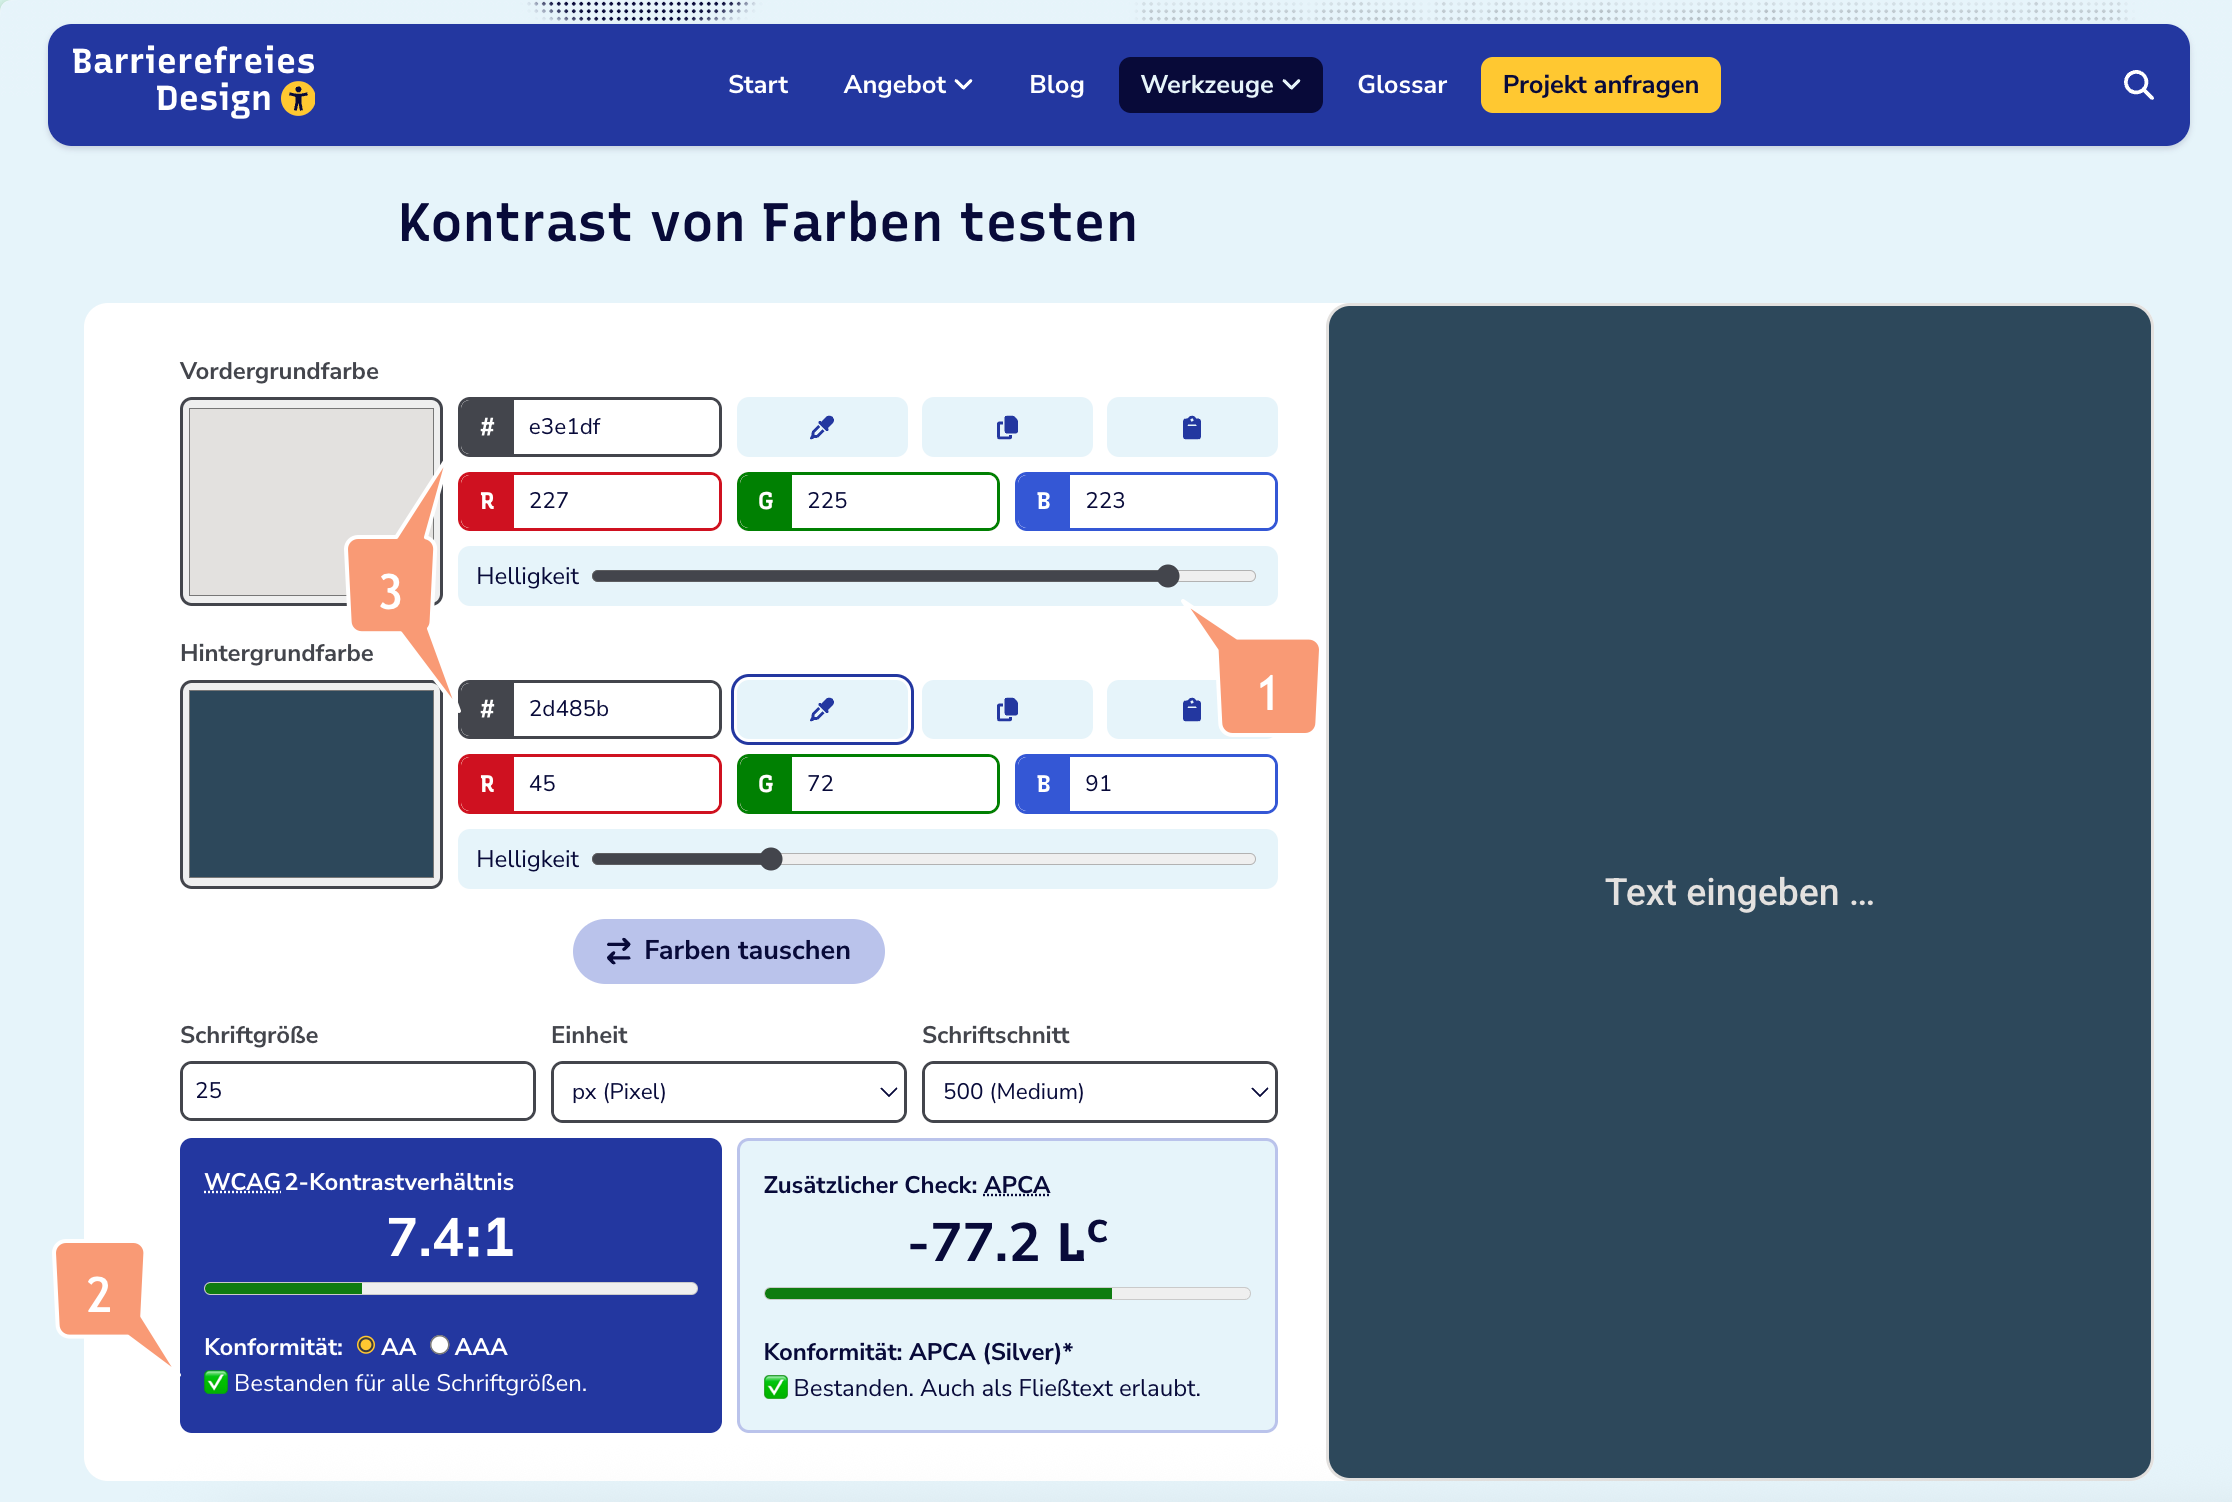The height and width of the screenshot is (1502, 2232).
Task: Click the accessibility logo icon
Action: 298,99
